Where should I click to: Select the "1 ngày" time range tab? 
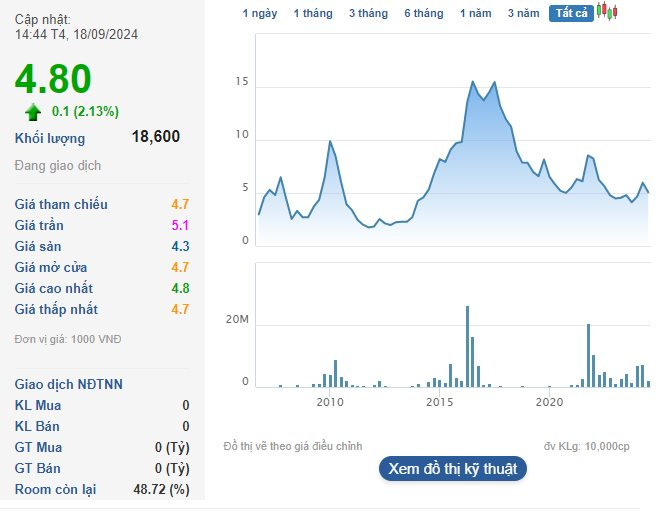click(260, 13)
